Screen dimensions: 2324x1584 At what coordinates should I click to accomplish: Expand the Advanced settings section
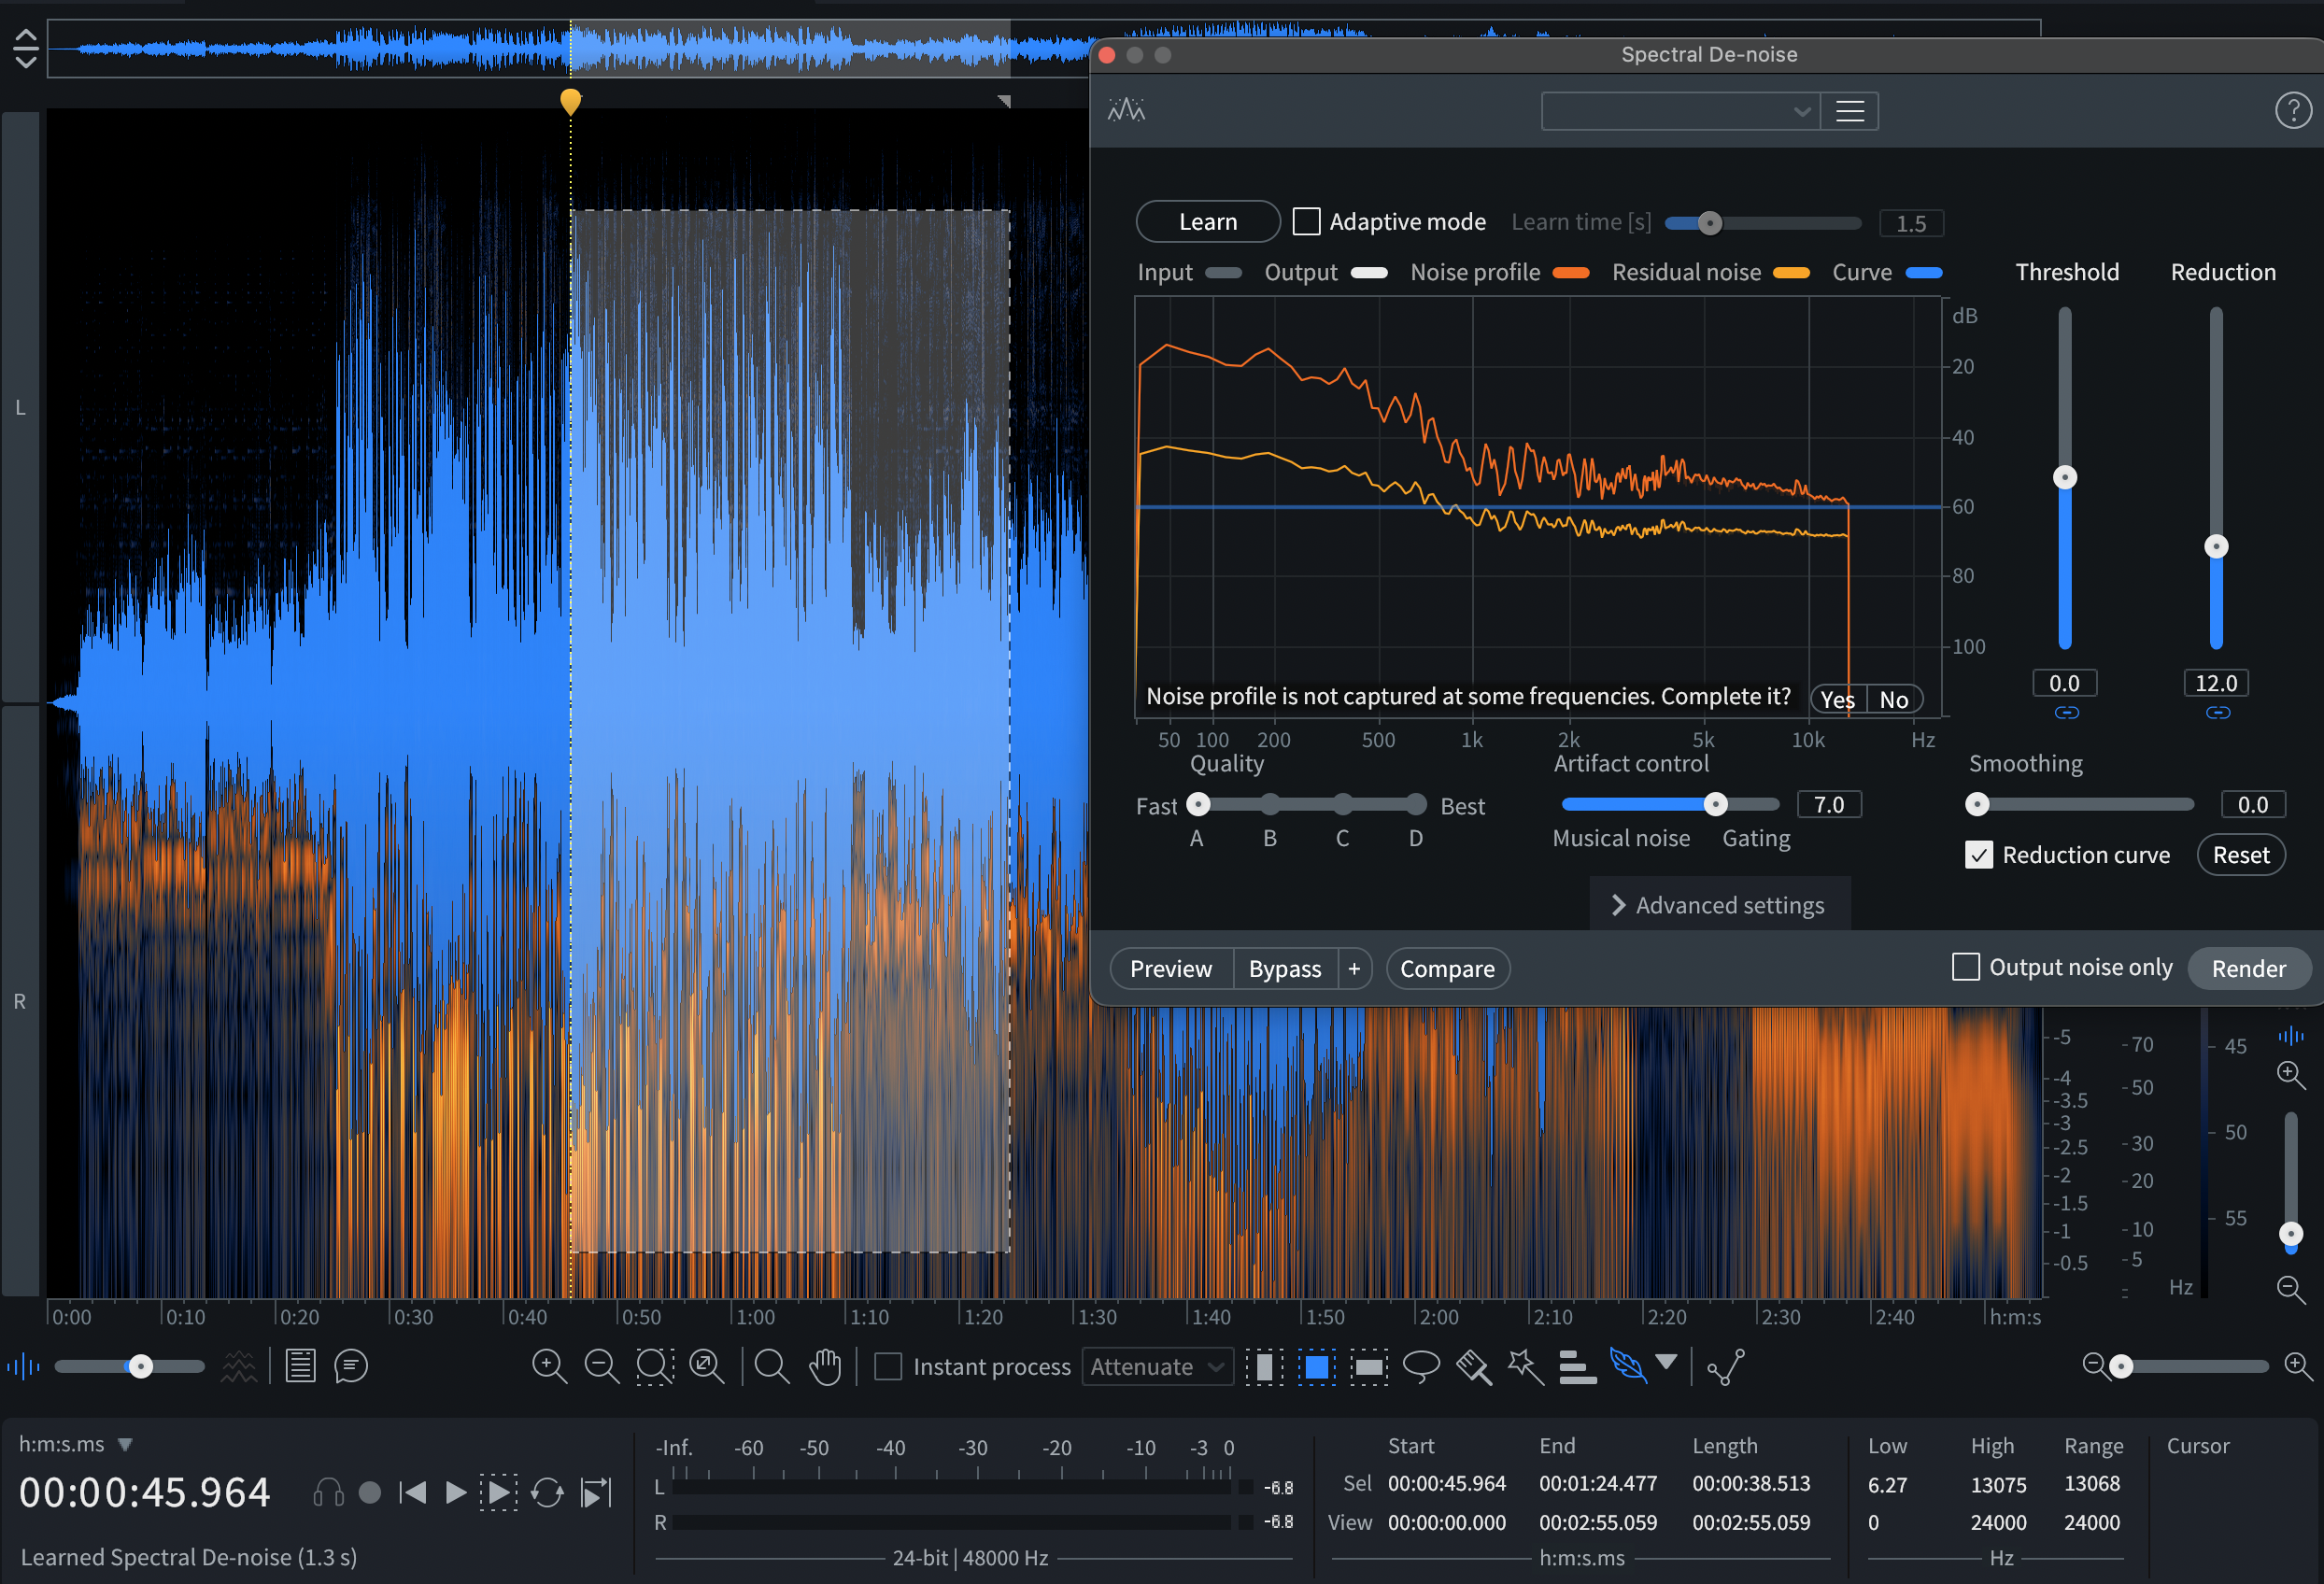pyautogui.click(x=1720, y=904)
